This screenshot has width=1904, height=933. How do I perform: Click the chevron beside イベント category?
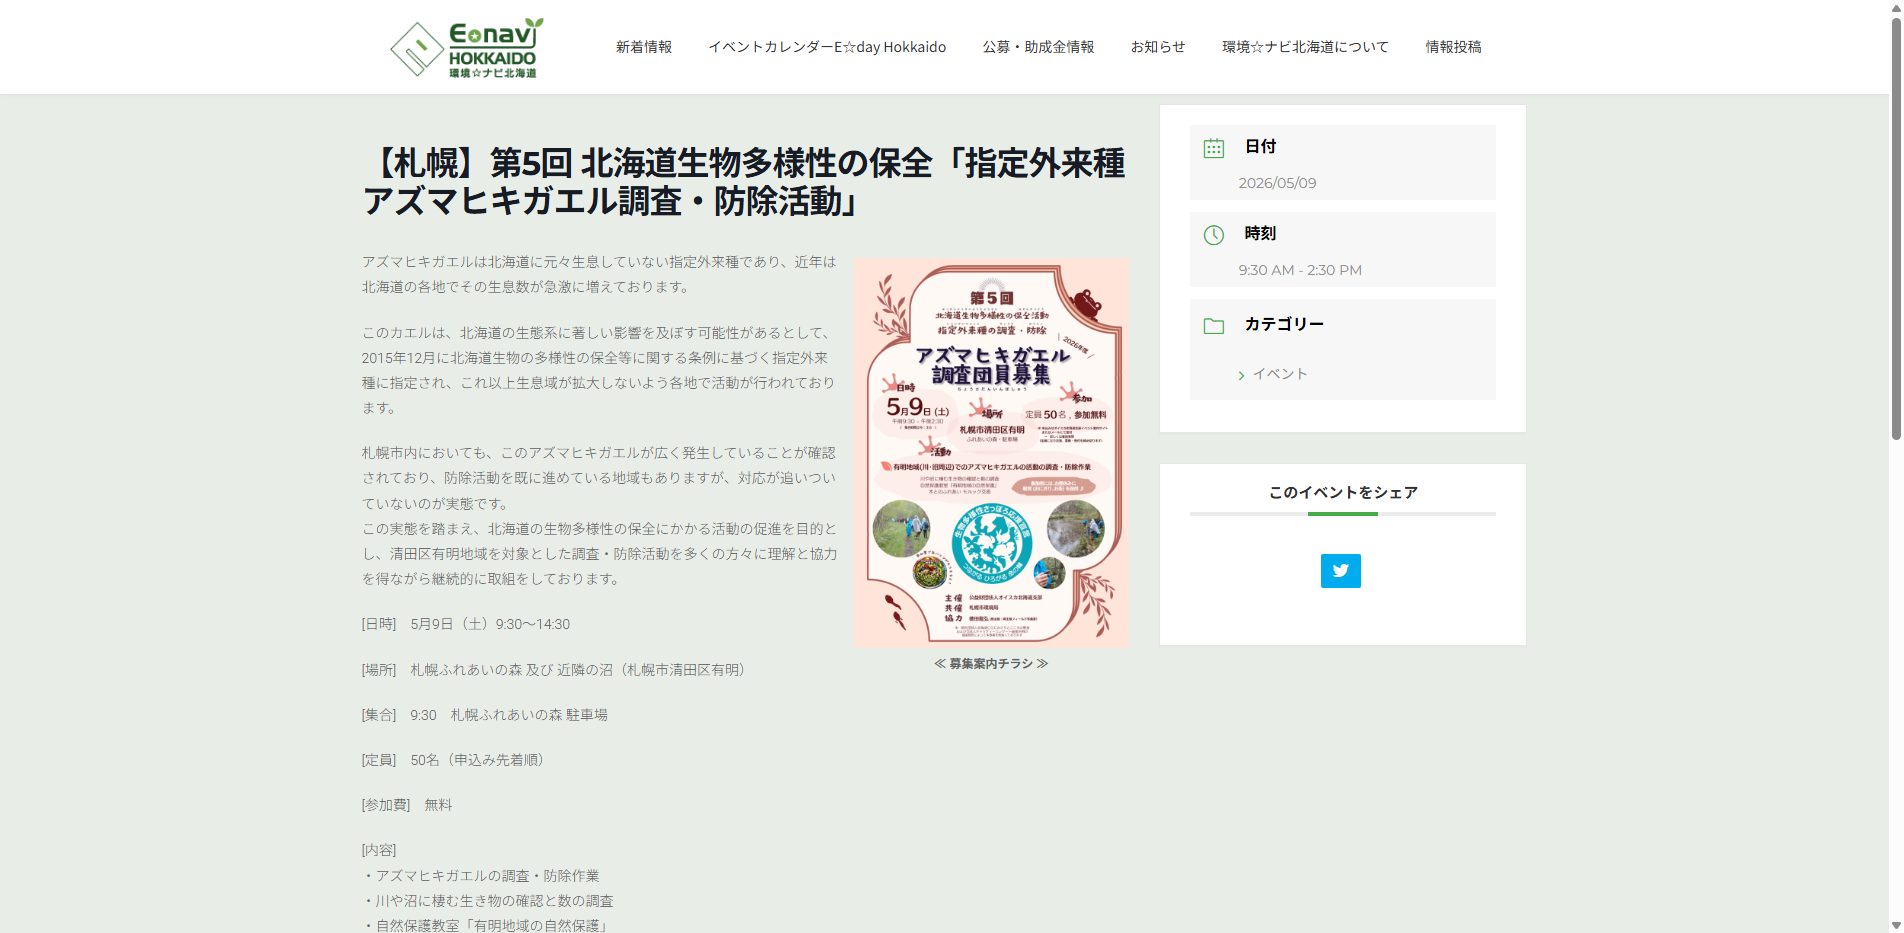(x=1241, y=375)
